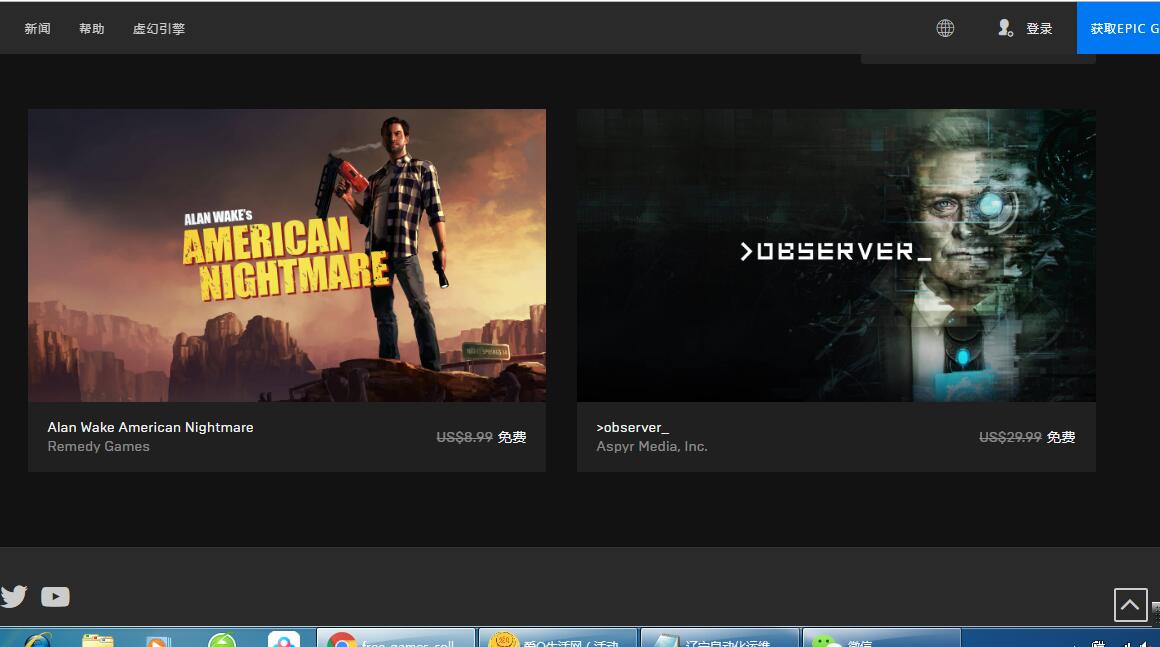
Task: Open the Twitter social link icon
Action: click(x=13, y=596)
